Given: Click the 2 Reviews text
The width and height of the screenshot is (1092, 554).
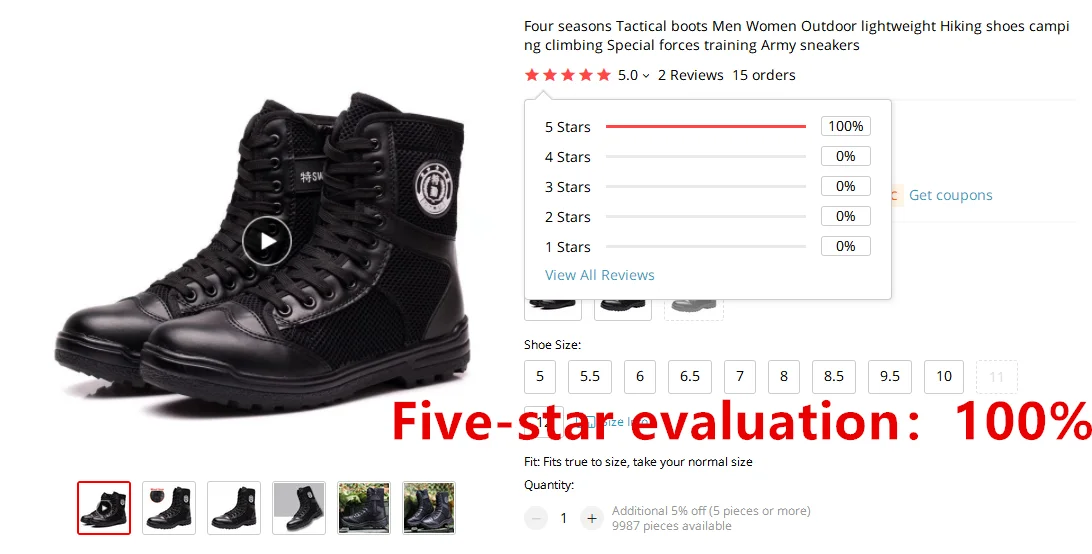Looking at the screenshot, I should coord(690,75).
